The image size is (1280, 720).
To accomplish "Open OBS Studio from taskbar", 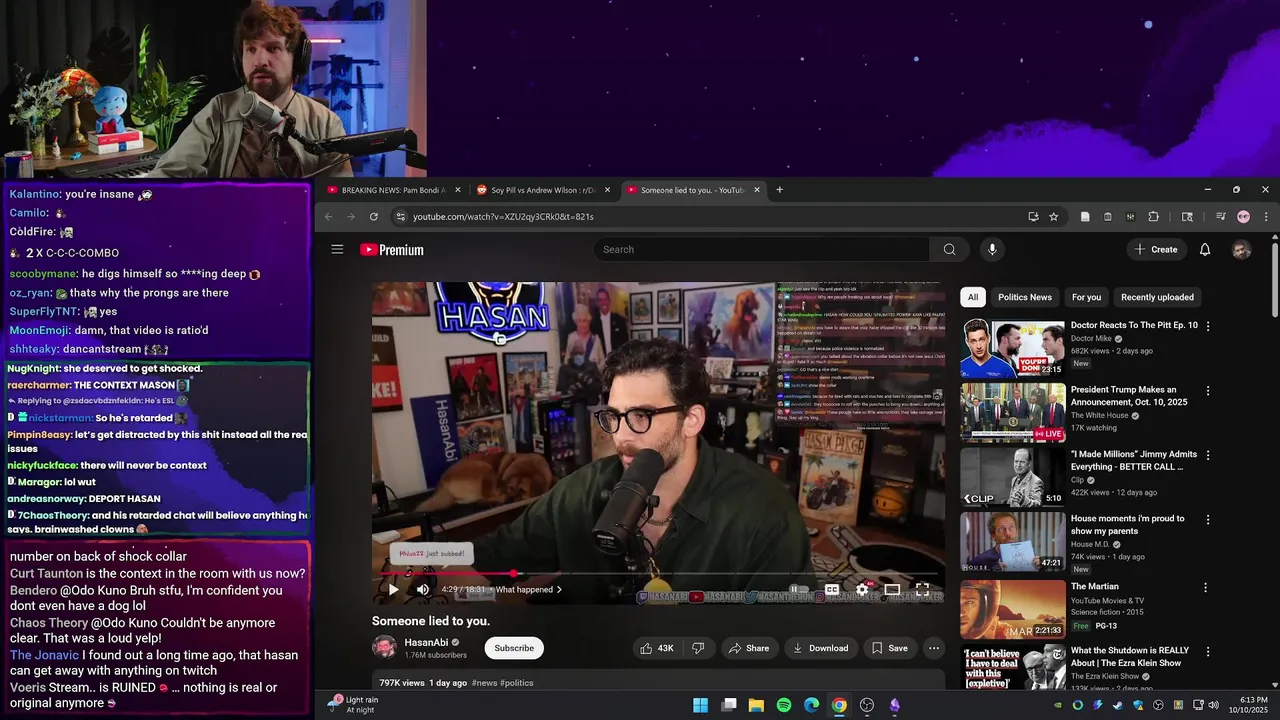I will point(867,705).
